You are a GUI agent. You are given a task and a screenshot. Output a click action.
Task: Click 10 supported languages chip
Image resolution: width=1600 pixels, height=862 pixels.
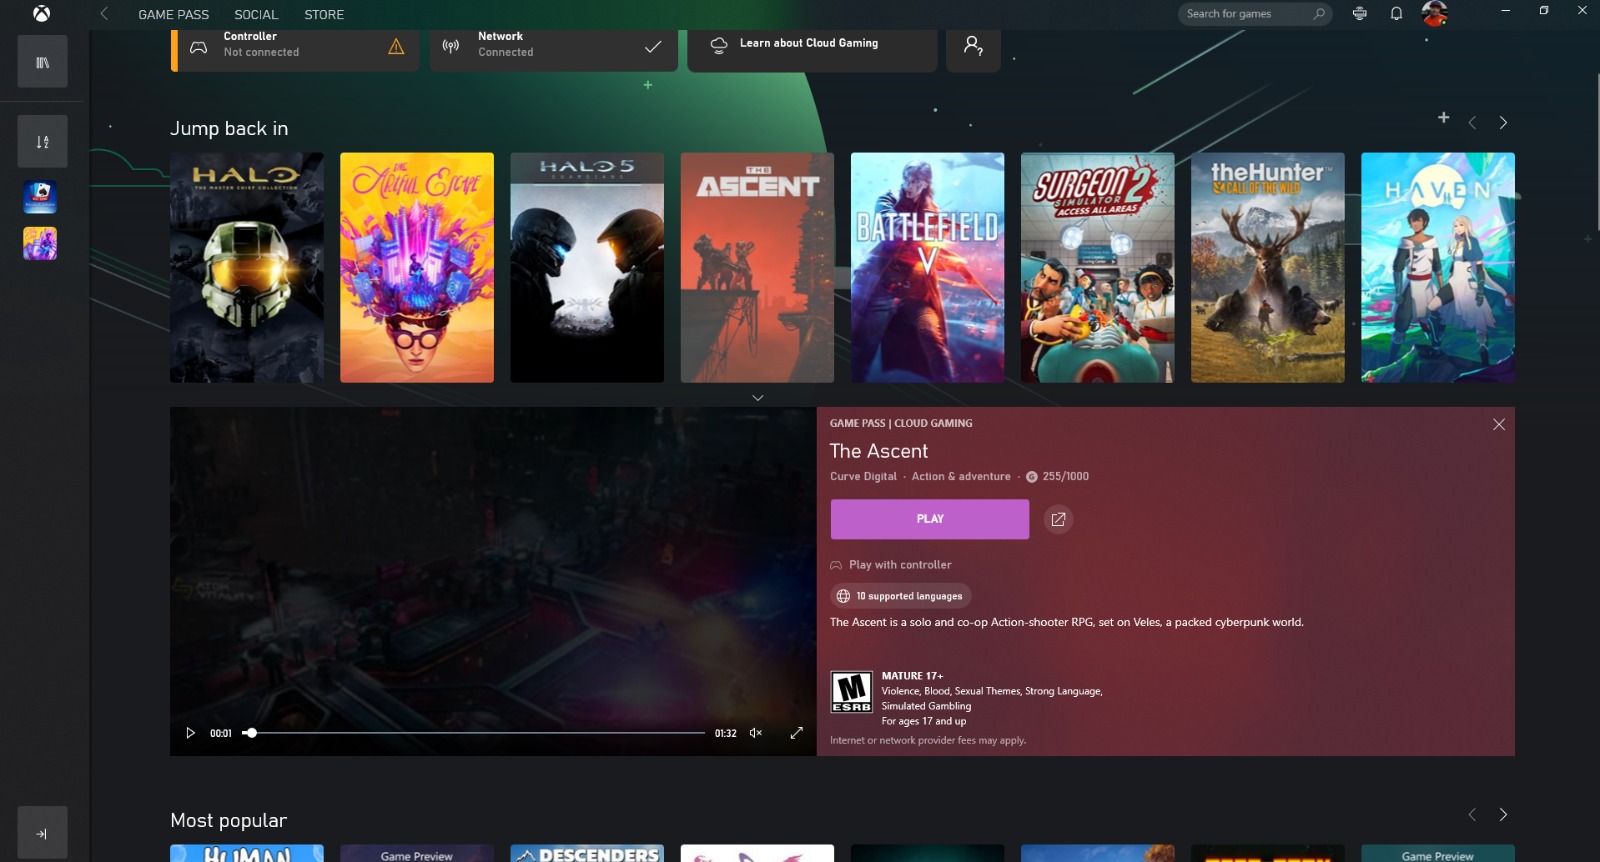(901, 596)
